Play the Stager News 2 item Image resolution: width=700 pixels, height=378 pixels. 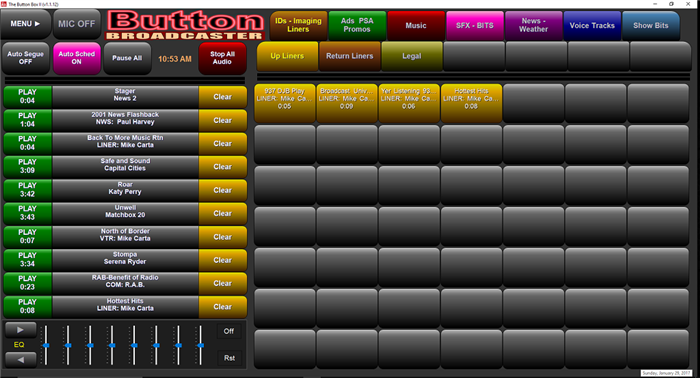[x=27, y=96]
